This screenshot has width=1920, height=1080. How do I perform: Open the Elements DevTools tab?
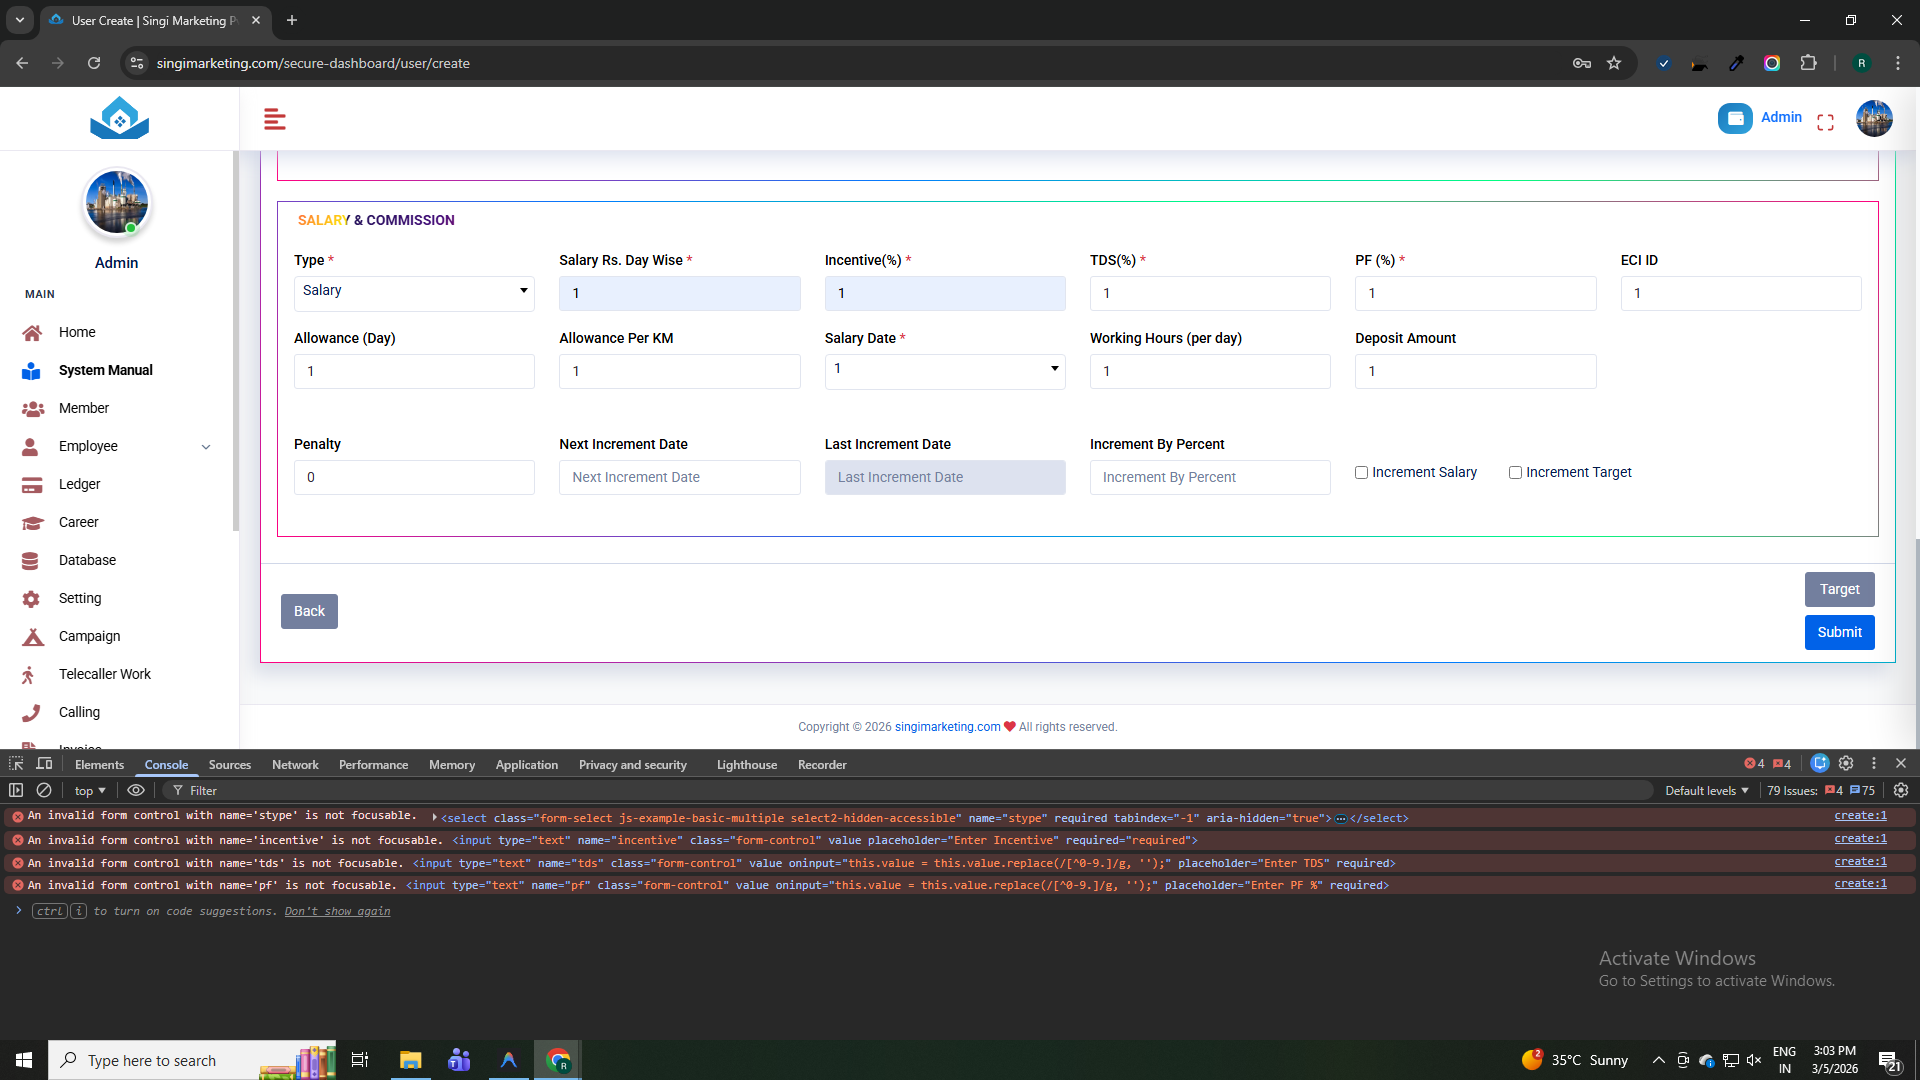[x=99, y=765]
